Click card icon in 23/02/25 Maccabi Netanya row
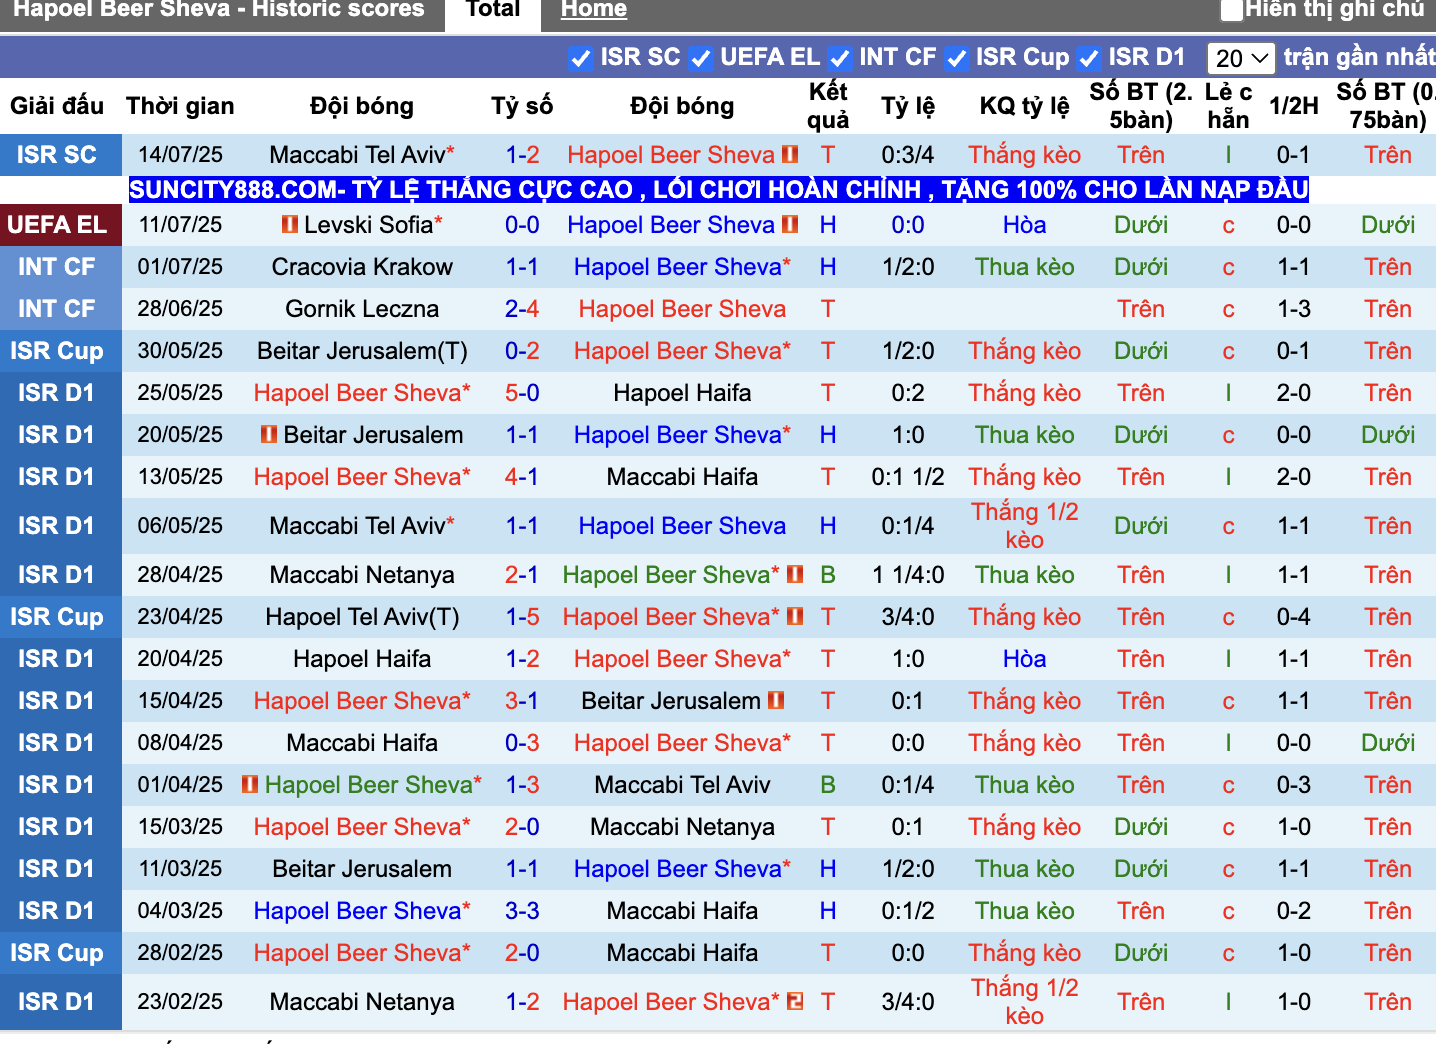Image resolution: width=1436 pixels, height=1044 pixels. click(795, 1001)
